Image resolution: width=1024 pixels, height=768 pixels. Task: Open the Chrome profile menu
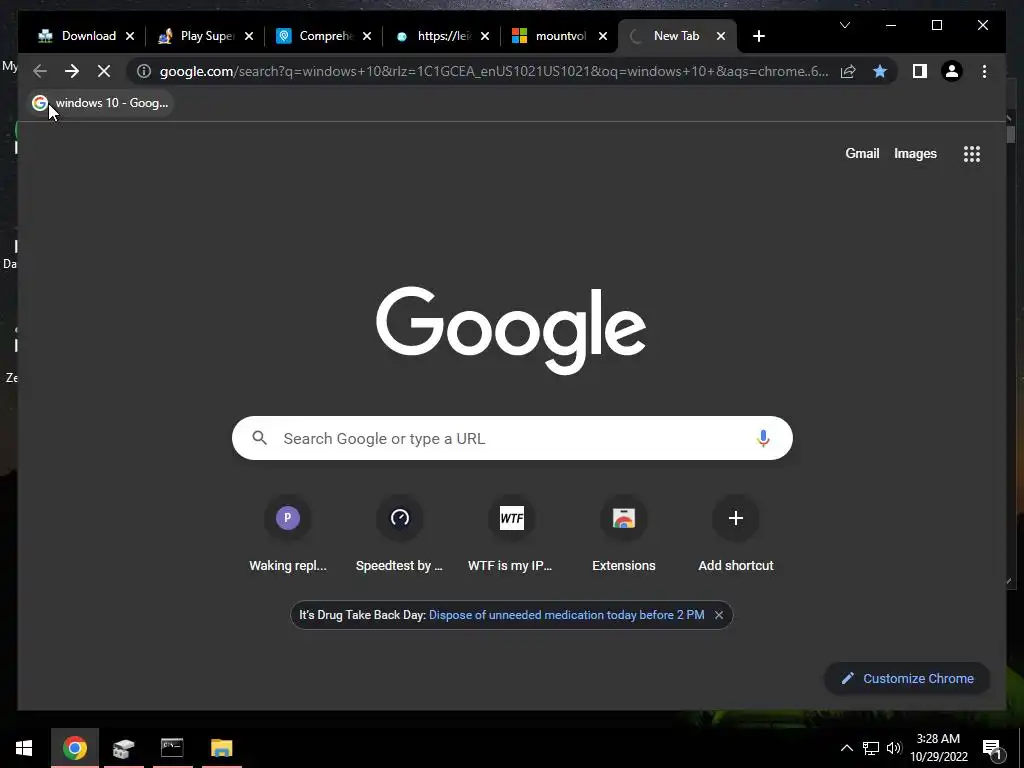click(952, 71)
